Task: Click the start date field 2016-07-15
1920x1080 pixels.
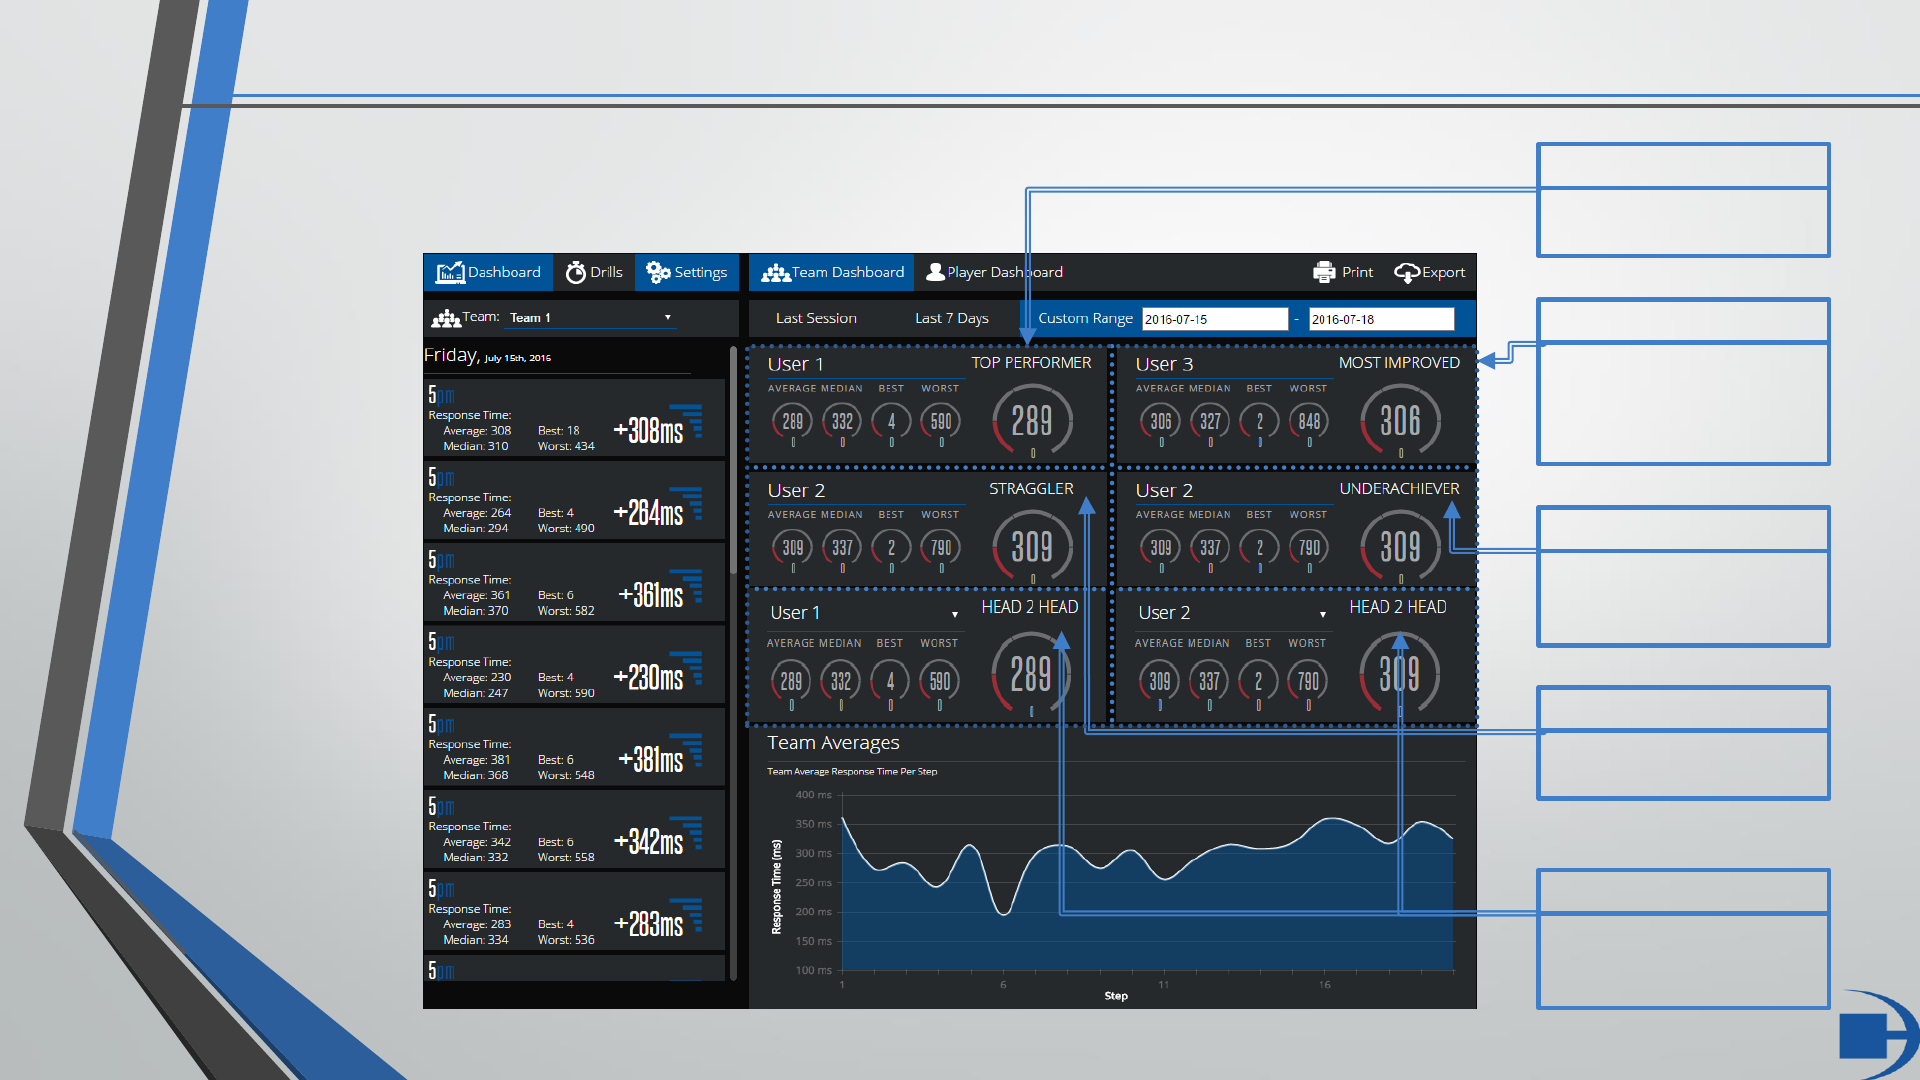Action: click(x=1214, y=319)
